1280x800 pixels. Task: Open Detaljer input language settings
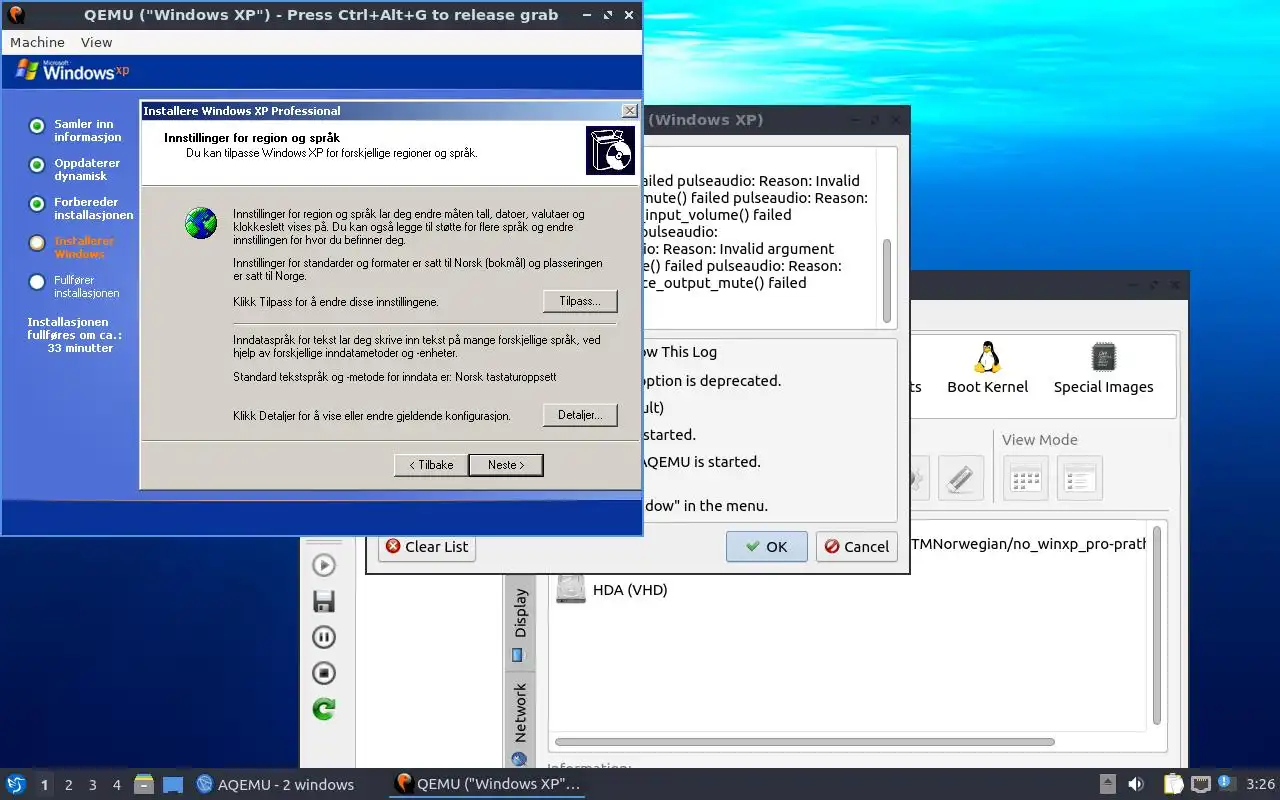580,414
